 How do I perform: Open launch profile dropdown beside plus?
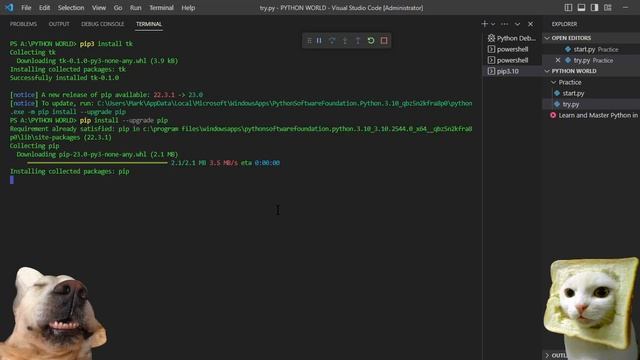[x=493, y=24]
